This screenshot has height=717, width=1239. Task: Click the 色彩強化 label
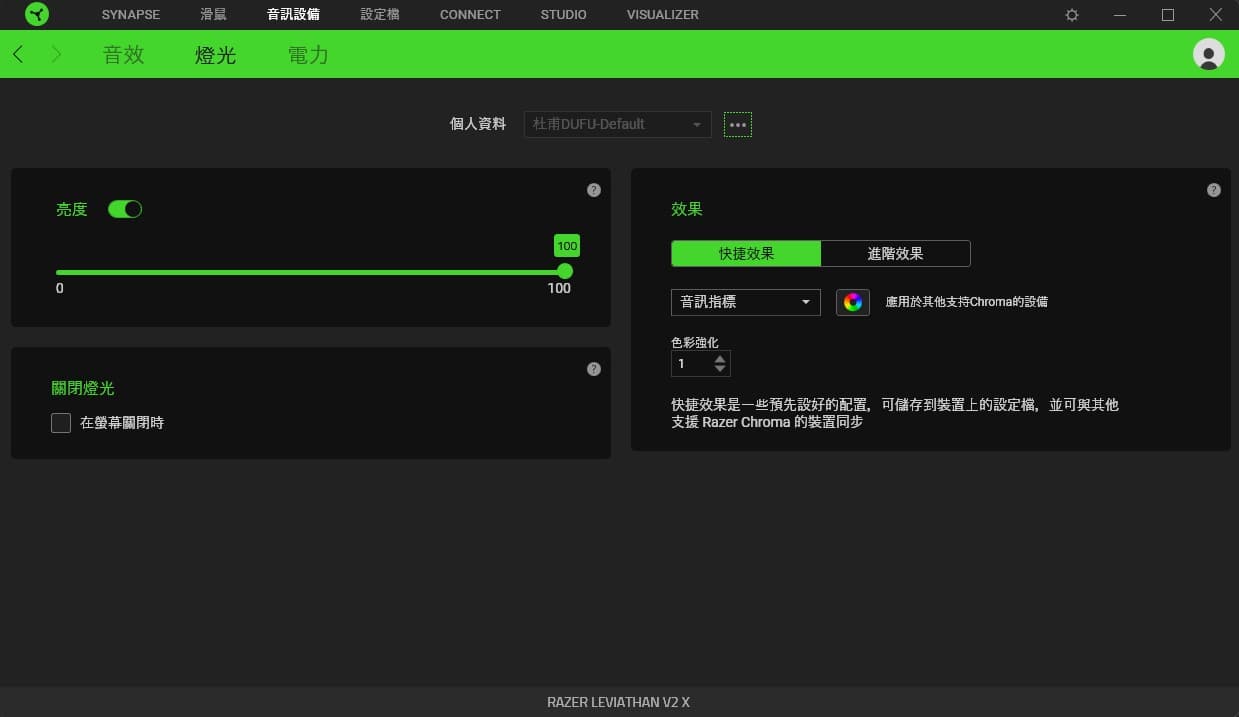695,342
